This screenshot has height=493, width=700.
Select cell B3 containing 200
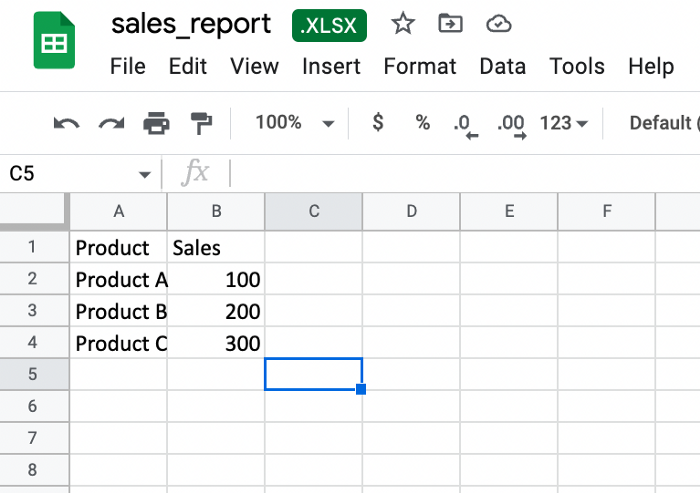point(216,311)
